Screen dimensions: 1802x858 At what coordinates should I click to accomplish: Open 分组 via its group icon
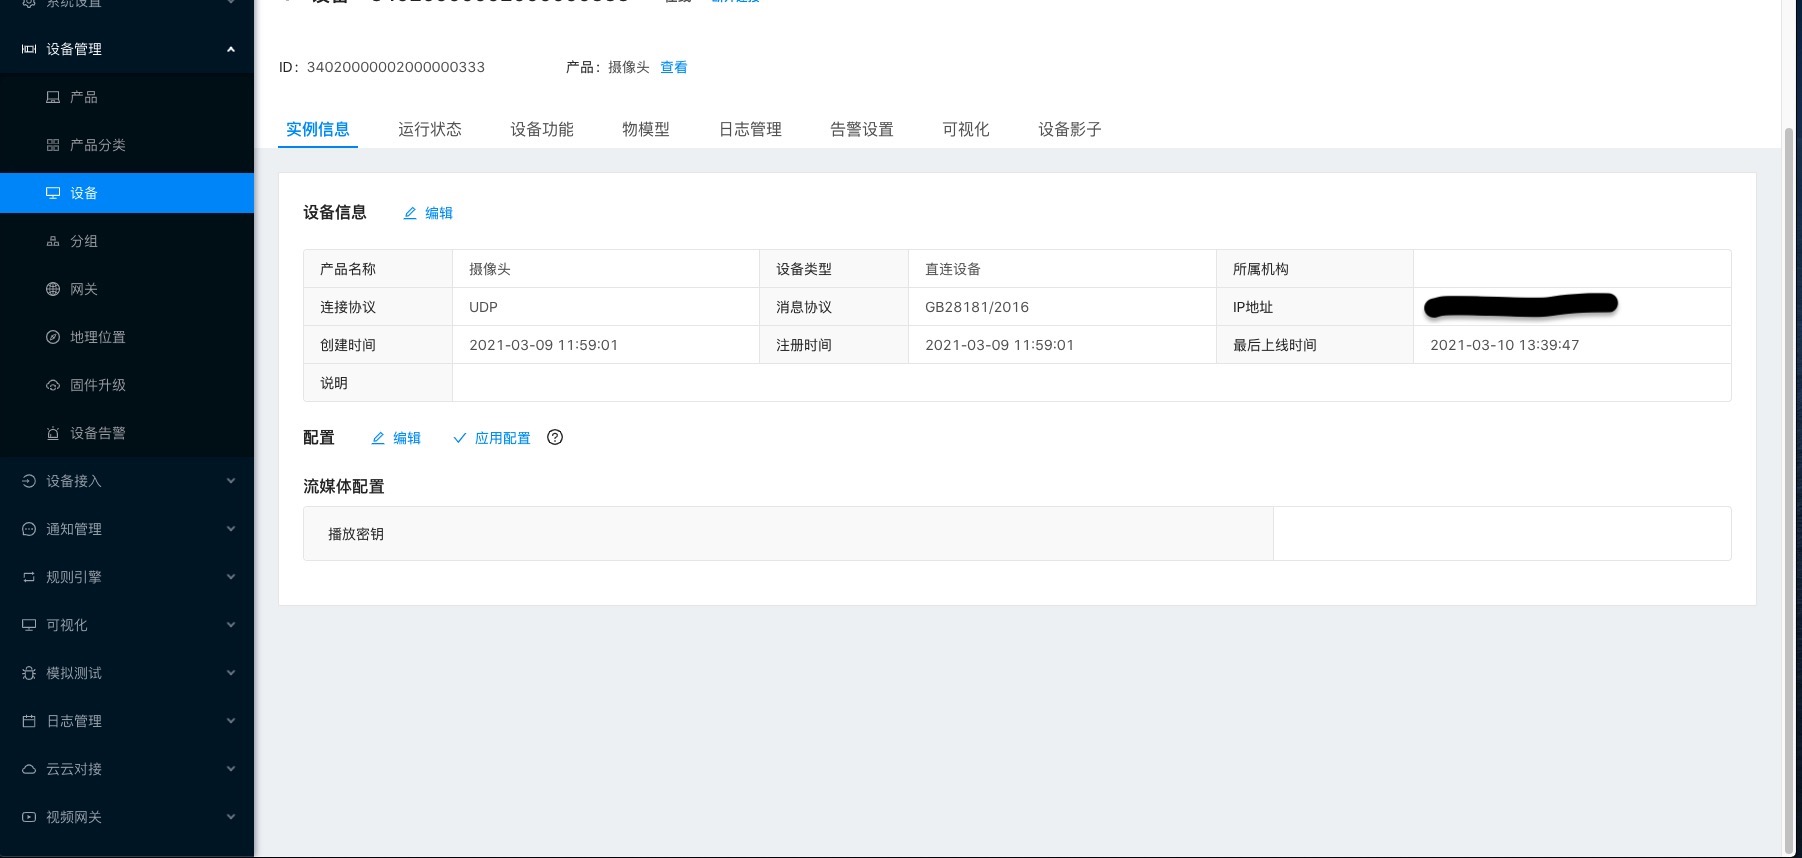[53, 241]
